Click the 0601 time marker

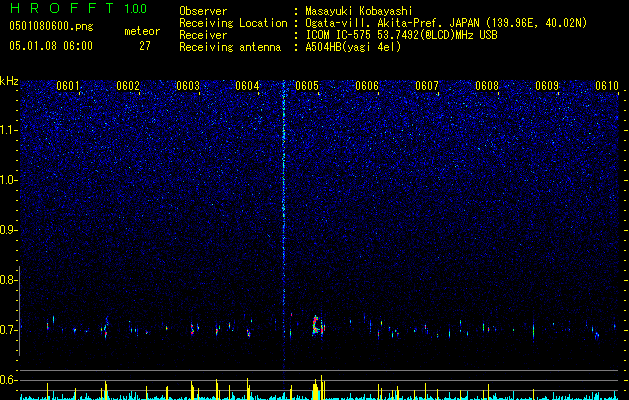67,86
